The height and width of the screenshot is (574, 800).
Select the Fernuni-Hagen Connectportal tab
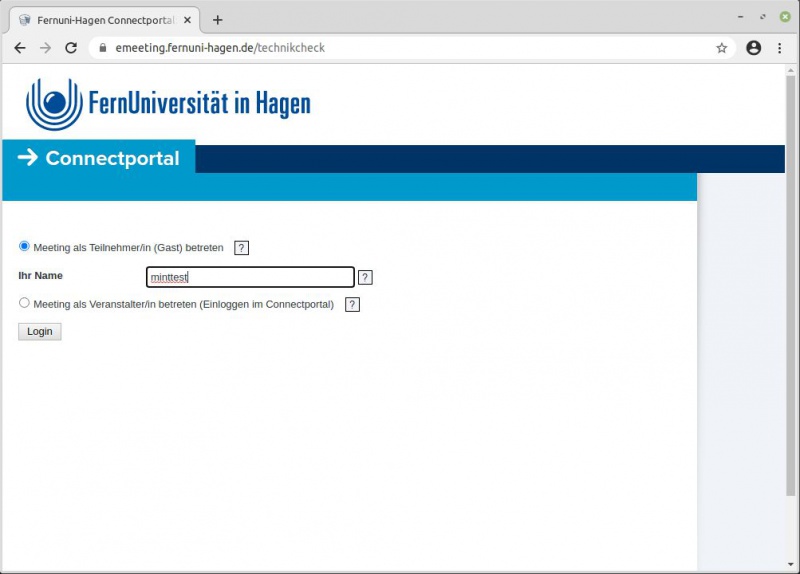coord(105,20)
